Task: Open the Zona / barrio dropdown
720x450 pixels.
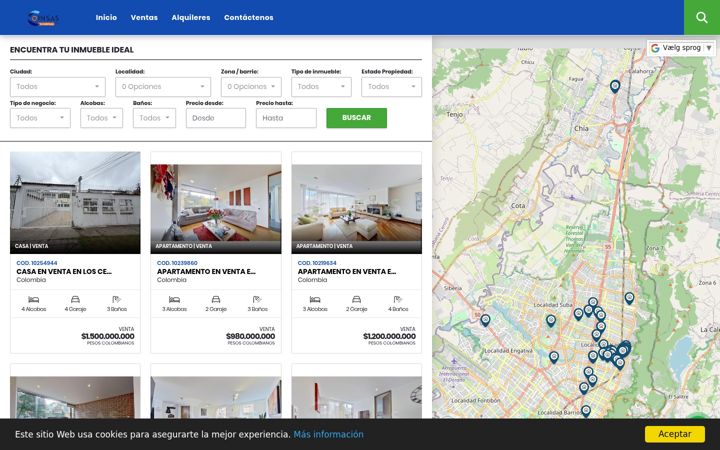Action: pyautogui.click(x=251, y=87)
